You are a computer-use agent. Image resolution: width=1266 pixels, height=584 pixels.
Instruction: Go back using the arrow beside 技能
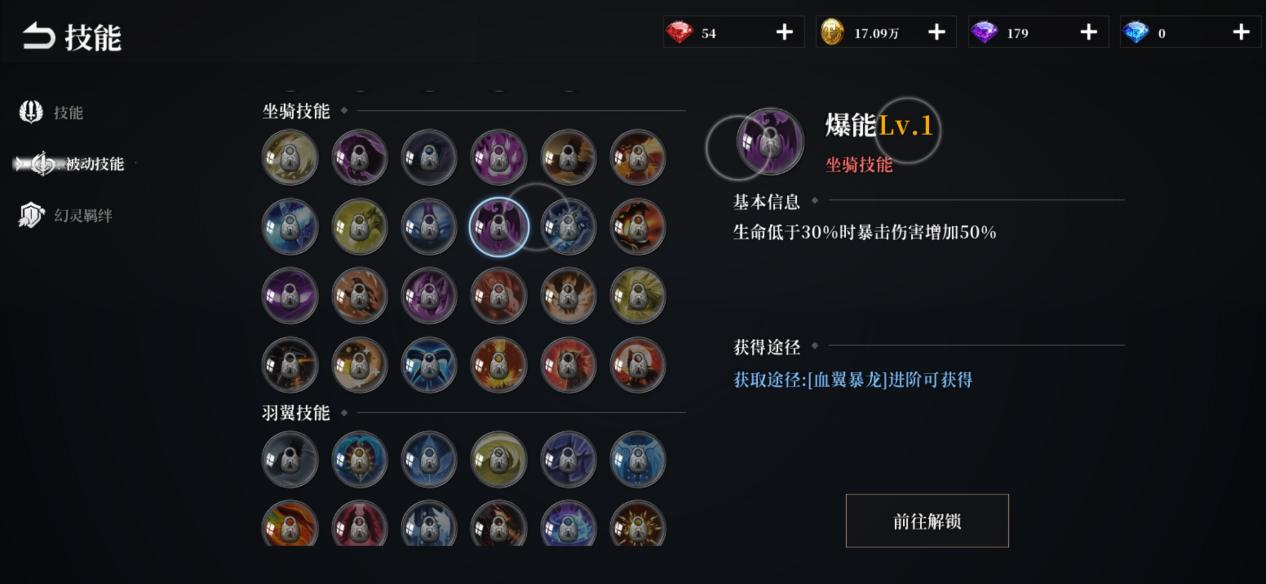(39, 37)
